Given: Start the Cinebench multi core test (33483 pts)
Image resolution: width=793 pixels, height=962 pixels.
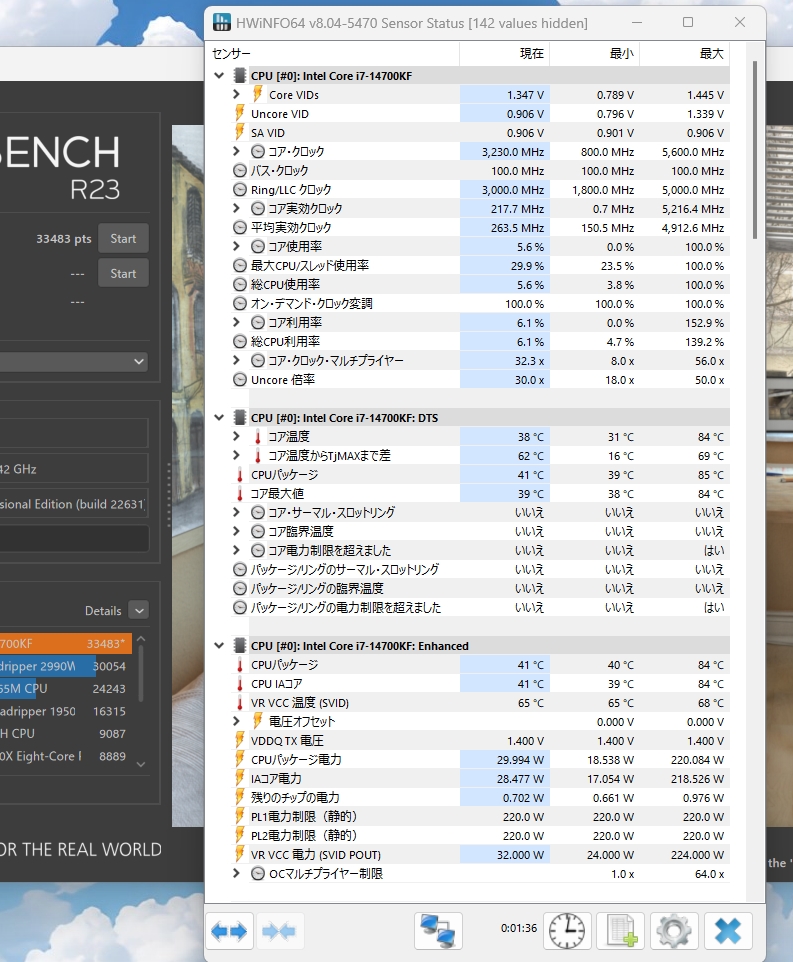Looking at the screenshot, I should click(x=123, y=239).
